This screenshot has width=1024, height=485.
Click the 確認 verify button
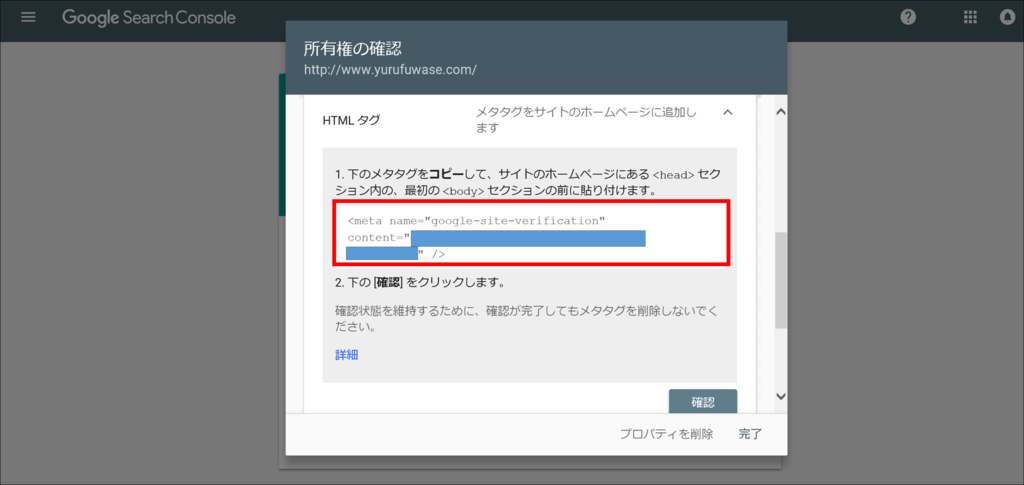(x=703, y=401)
